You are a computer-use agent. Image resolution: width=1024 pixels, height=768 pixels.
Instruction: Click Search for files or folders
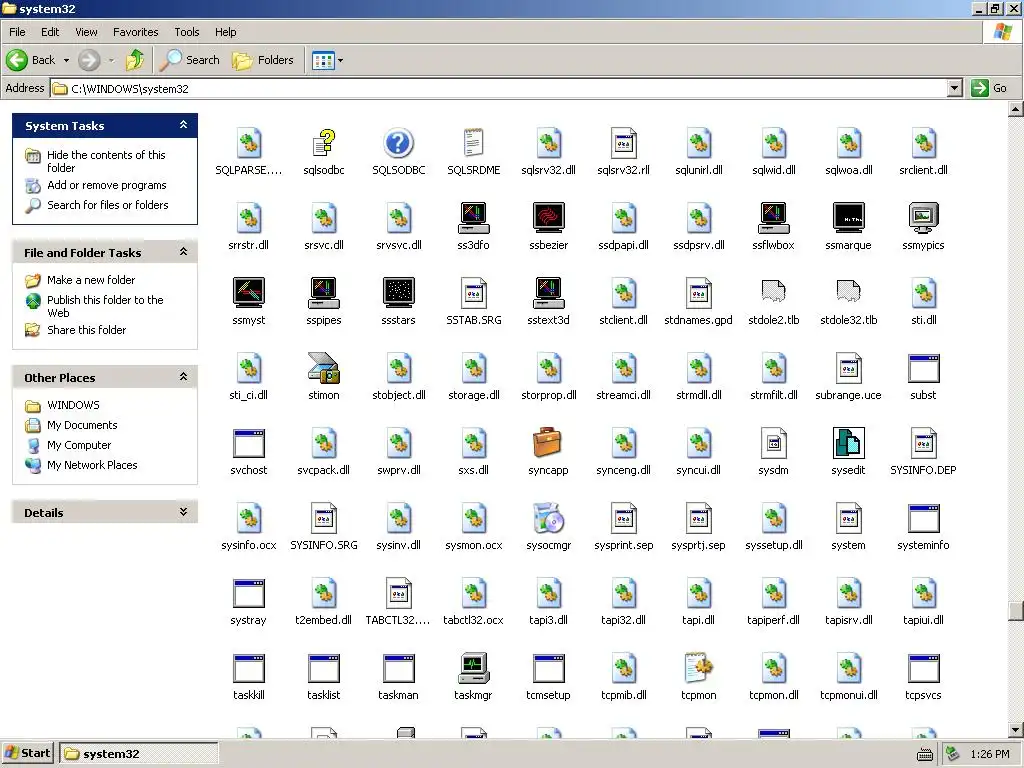108,205
